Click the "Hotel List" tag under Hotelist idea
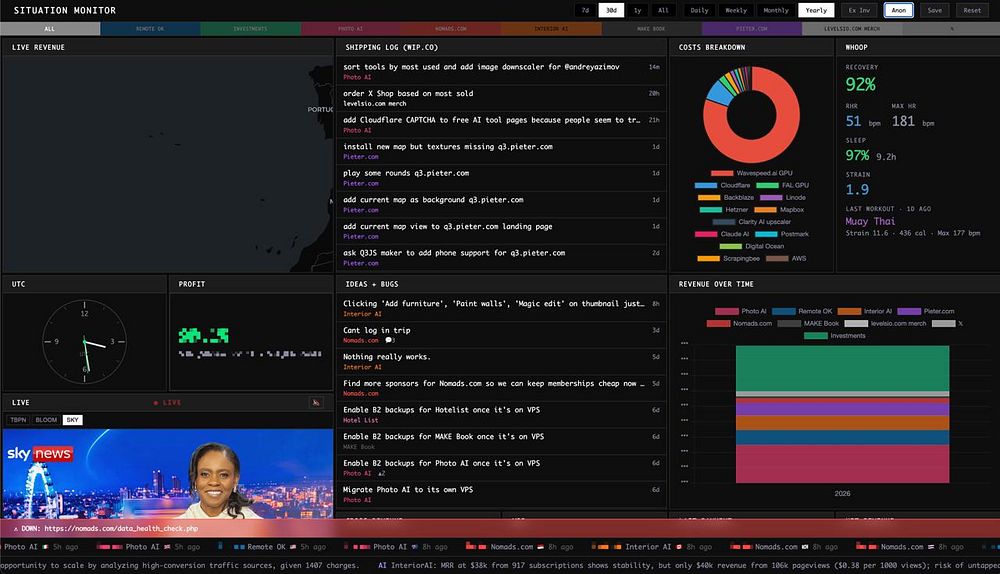The width and height of the screenshot is (1000, 574). pos(360,420)
